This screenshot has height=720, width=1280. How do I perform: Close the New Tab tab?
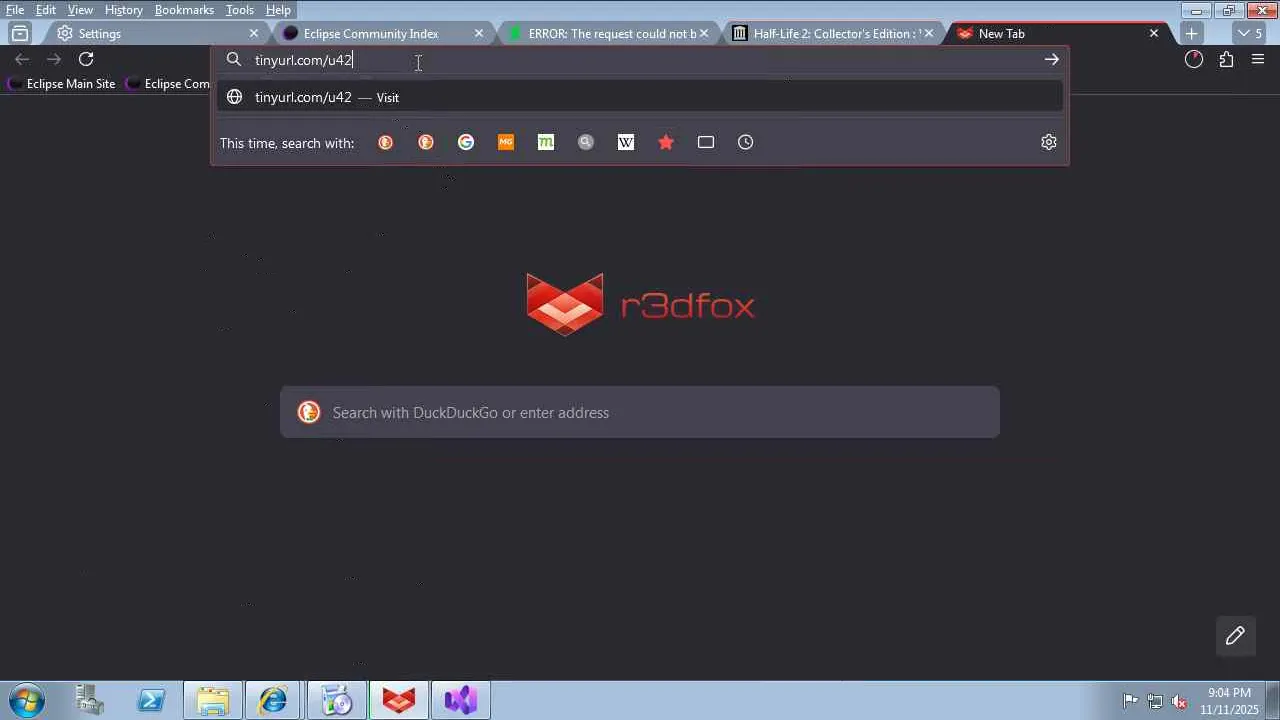(x=1153, y=33)
